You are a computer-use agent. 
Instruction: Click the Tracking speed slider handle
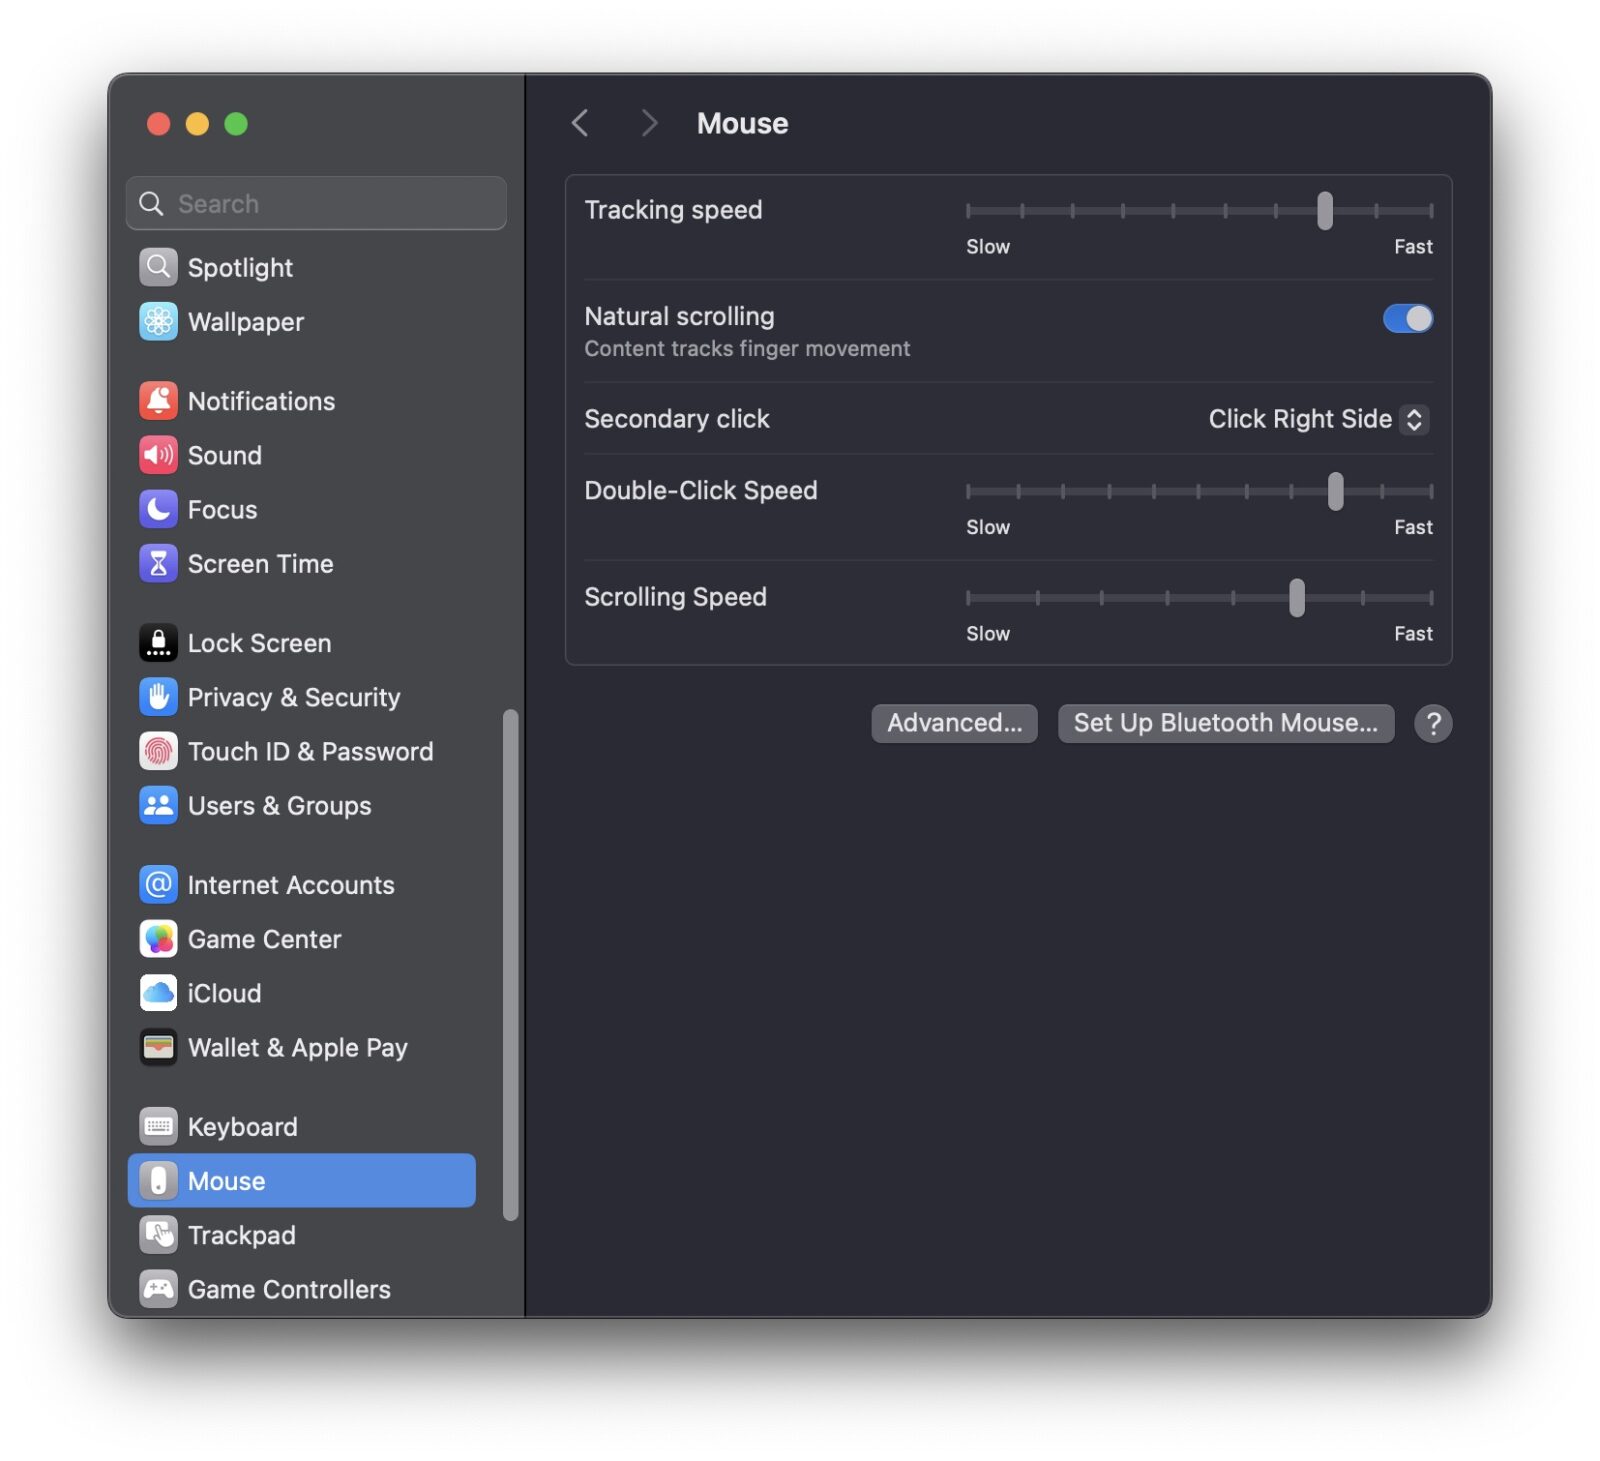[1324, 211]
